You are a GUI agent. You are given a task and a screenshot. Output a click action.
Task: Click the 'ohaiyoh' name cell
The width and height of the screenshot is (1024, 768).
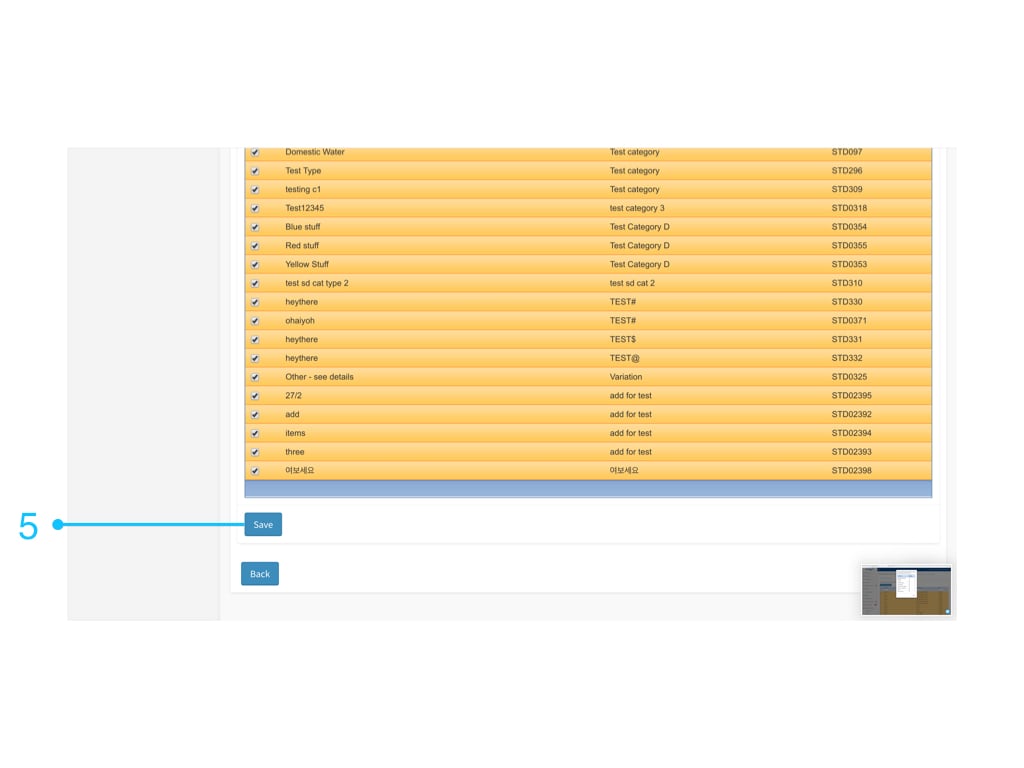tap(300, 321)
